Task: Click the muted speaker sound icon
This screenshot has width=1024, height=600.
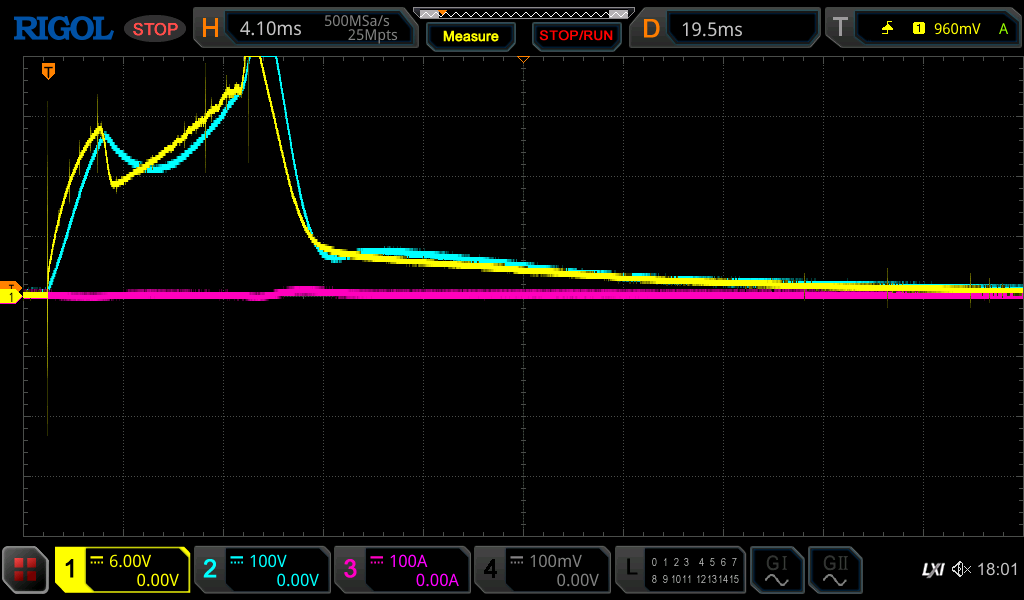Action: [962, 570]
